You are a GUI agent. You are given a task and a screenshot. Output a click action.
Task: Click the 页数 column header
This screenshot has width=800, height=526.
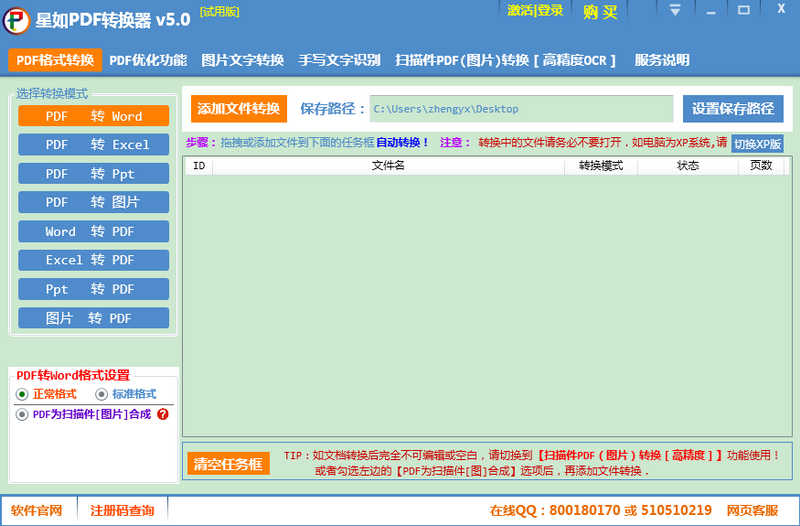761,165
